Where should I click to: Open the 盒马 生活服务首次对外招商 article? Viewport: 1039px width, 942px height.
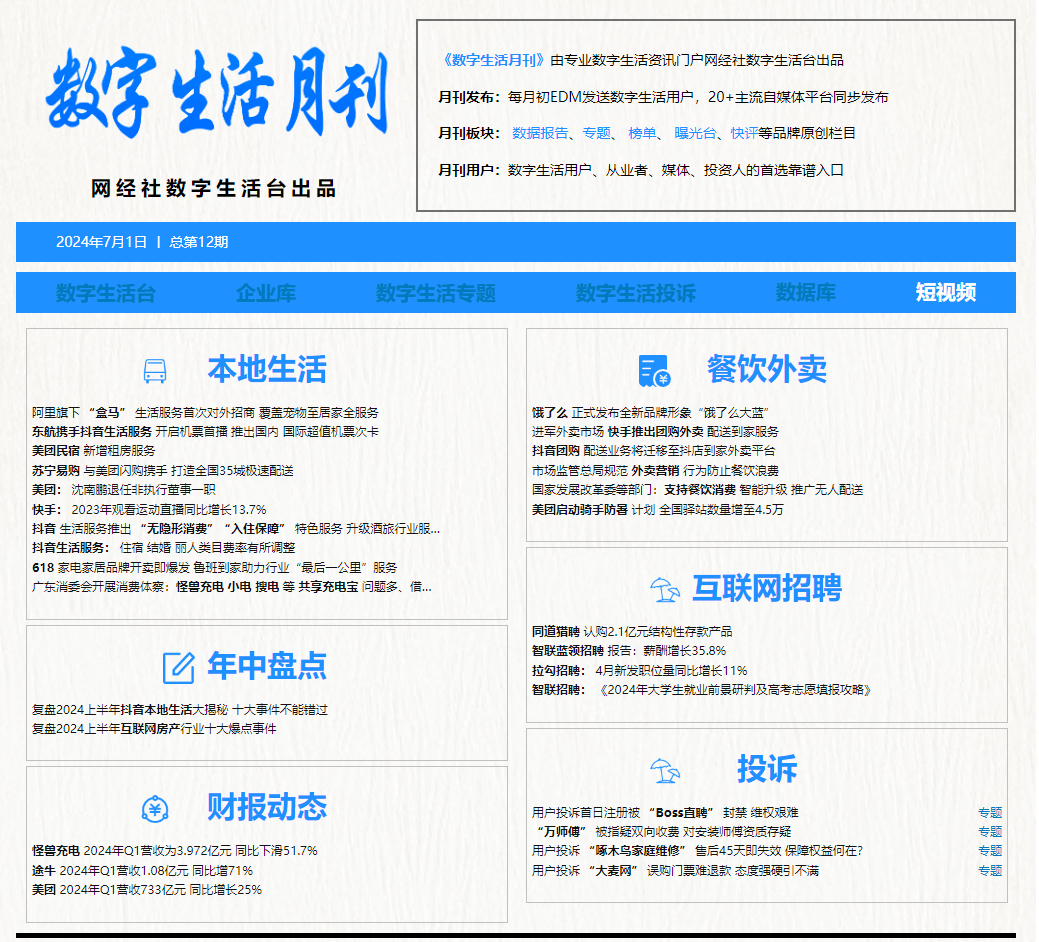205,413
